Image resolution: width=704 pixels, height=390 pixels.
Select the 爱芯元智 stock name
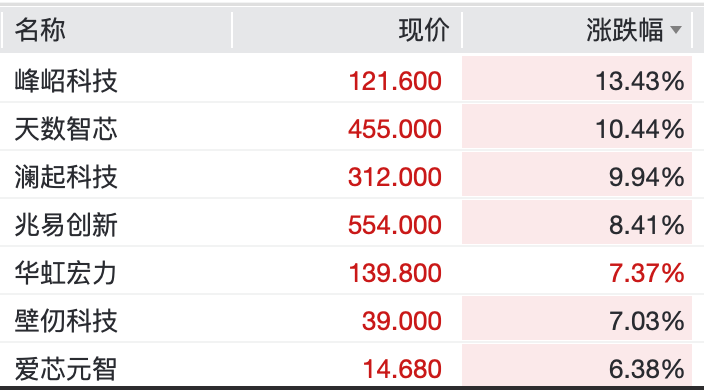(x=66, y=369)
